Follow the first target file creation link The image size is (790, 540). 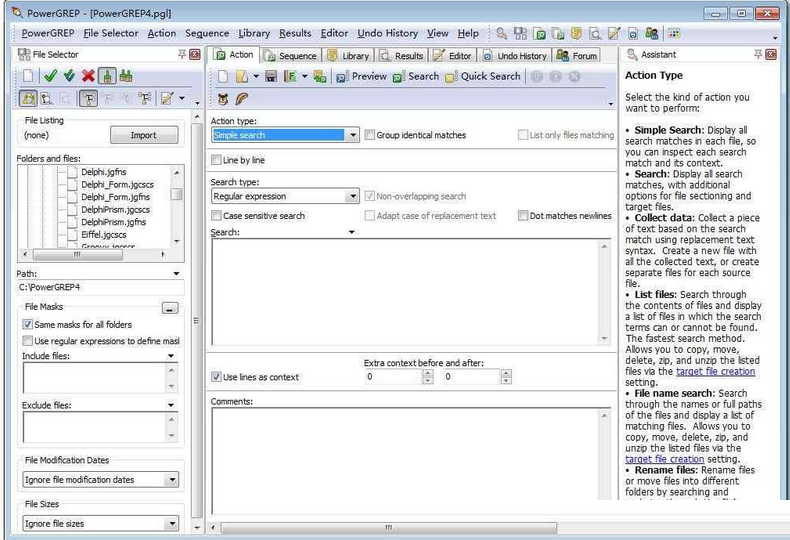click(715, 371)
